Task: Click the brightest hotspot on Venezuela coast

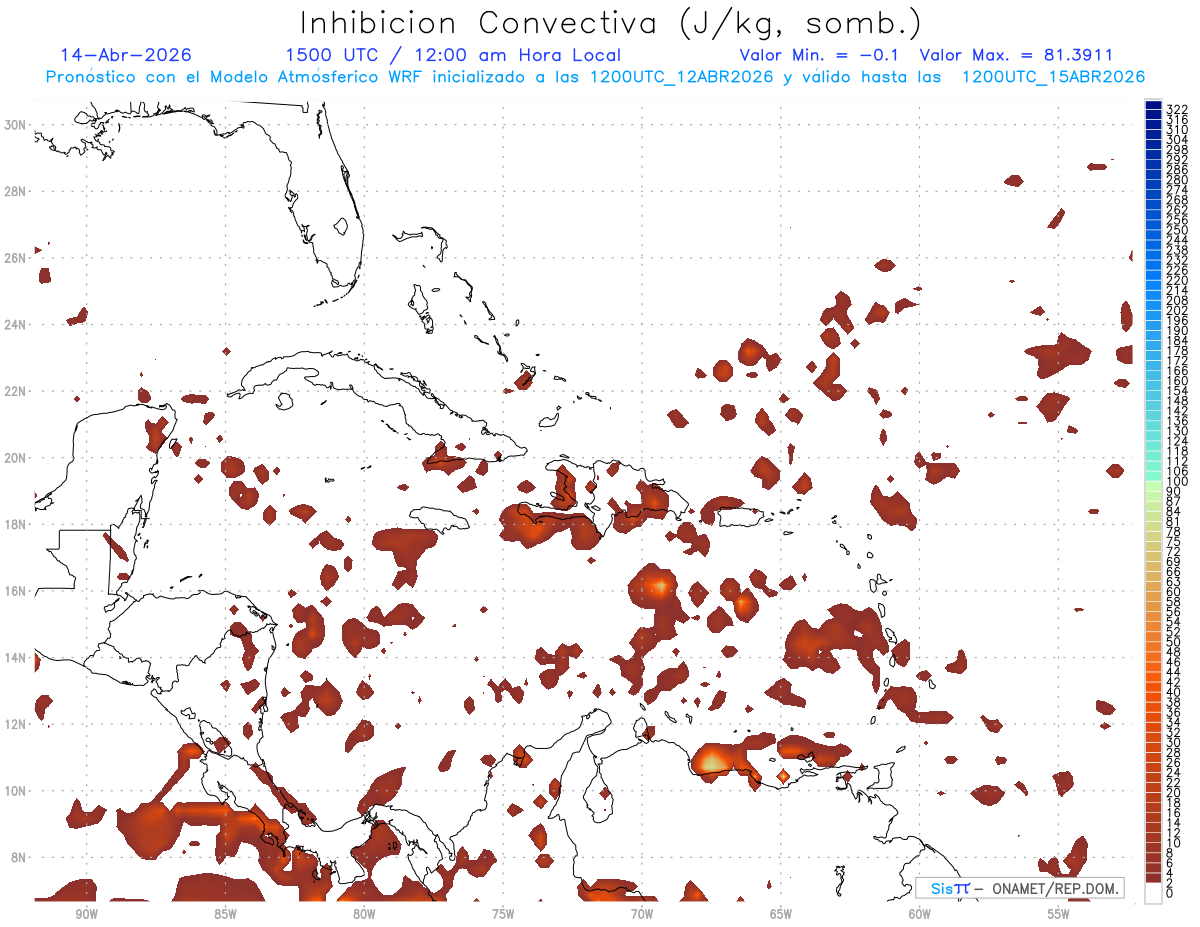Action: point(711,762)
